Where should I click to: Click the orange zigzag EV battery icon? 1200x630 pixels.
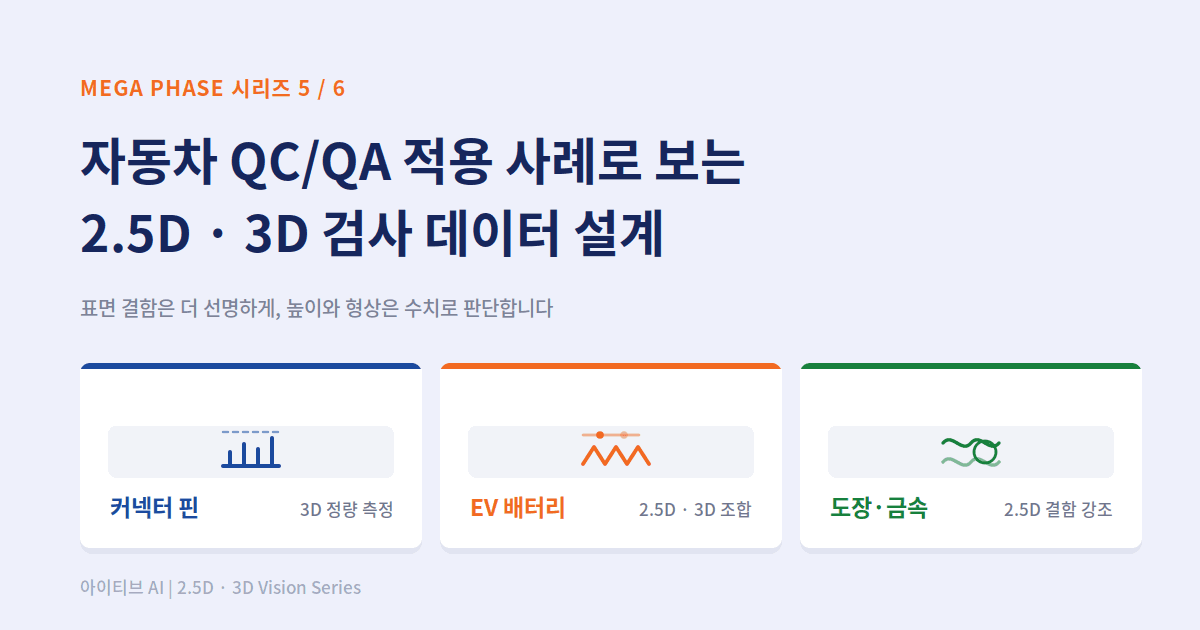[x=616, y=449]
